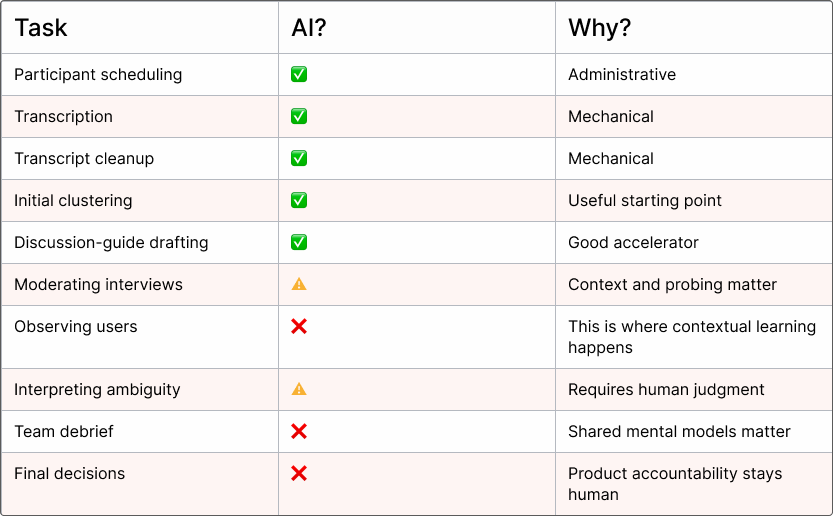Viewport: 833px width, 516px height.
Task: Click Shared mental models matter cell
Action: [x=694, y=432]
